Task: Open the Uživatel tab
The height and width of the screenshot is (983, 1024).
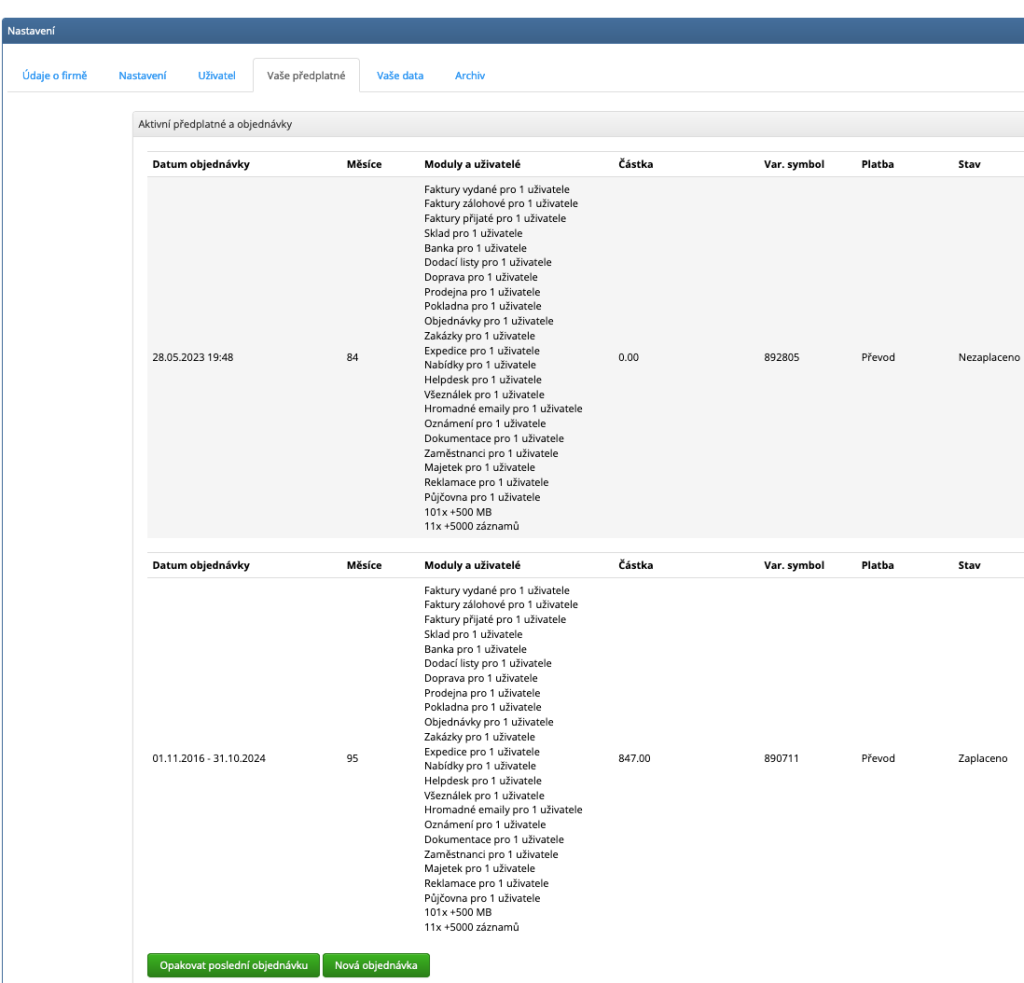Action: click(217, 76)
